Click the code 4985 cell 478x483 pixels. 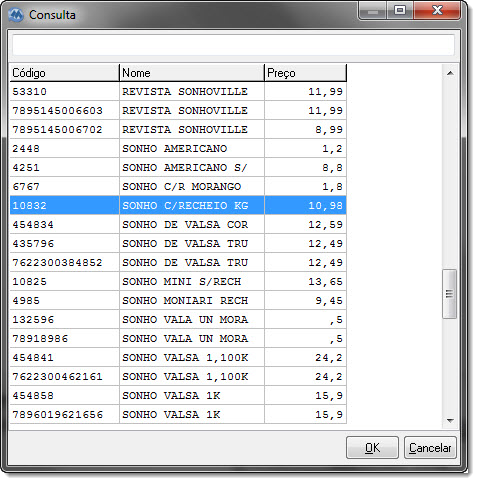[x=64, y=300]
